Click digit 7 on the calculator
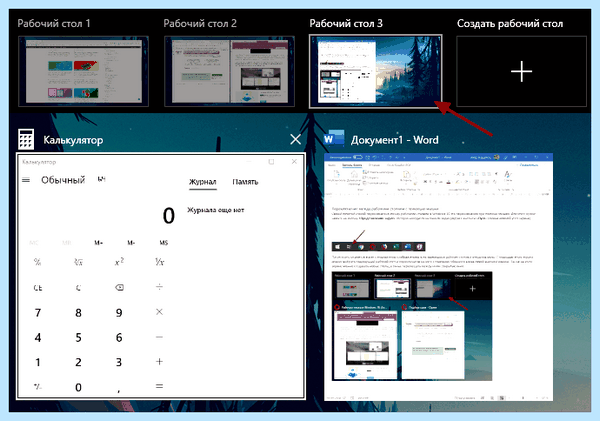Screen dimensions: 600x421 (38, 313)
